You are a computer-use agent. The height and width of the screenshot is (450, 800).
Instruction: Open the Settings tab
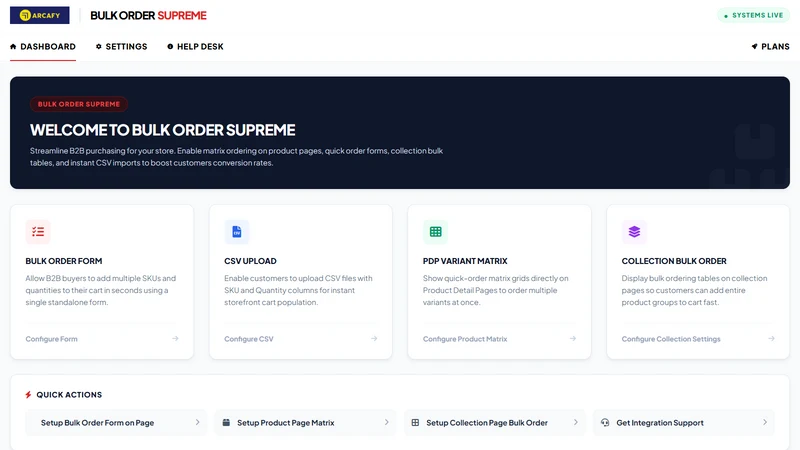tap(121, 46)
